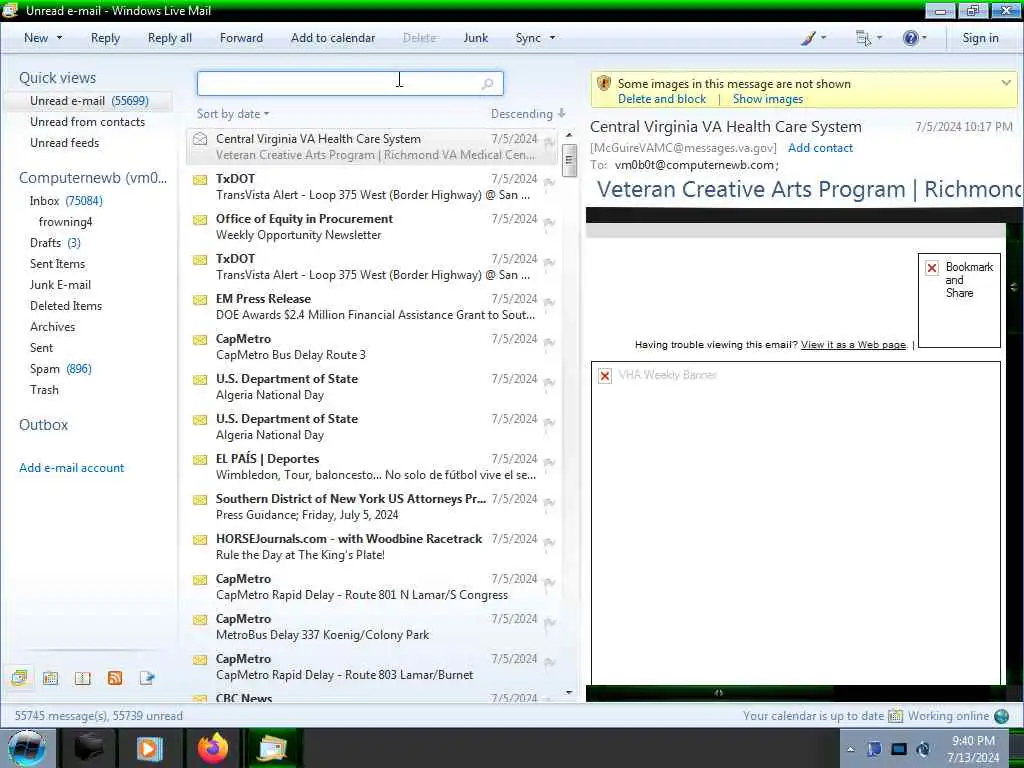Switch to Windows Live Mail taskbar button
This screenshot has width=1024, height=768.
pyautogui.click(x=274, y=748)
